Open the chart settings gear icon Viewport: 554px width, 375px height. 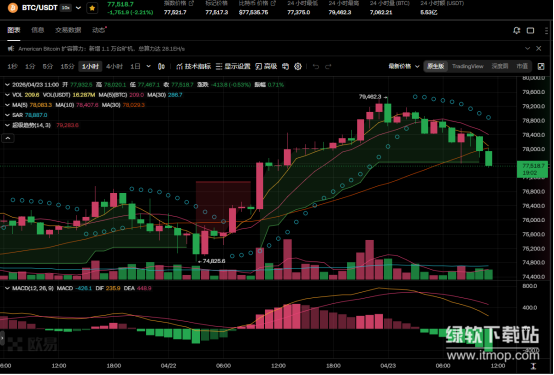pyautogui.click(x=298, y=66)
